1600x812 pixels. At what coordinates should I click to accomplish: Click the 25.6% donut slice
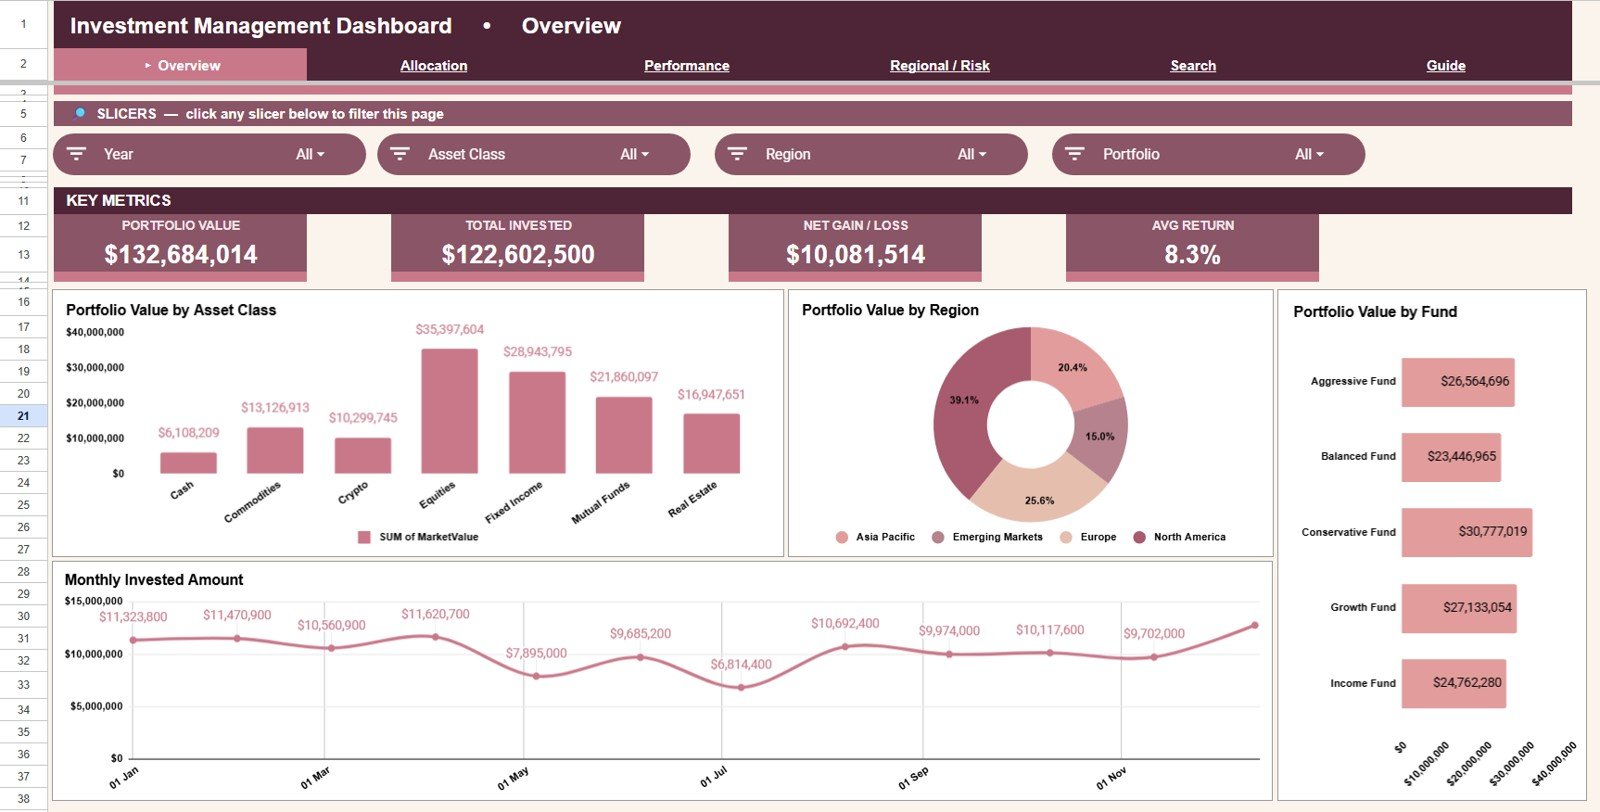1039,499
